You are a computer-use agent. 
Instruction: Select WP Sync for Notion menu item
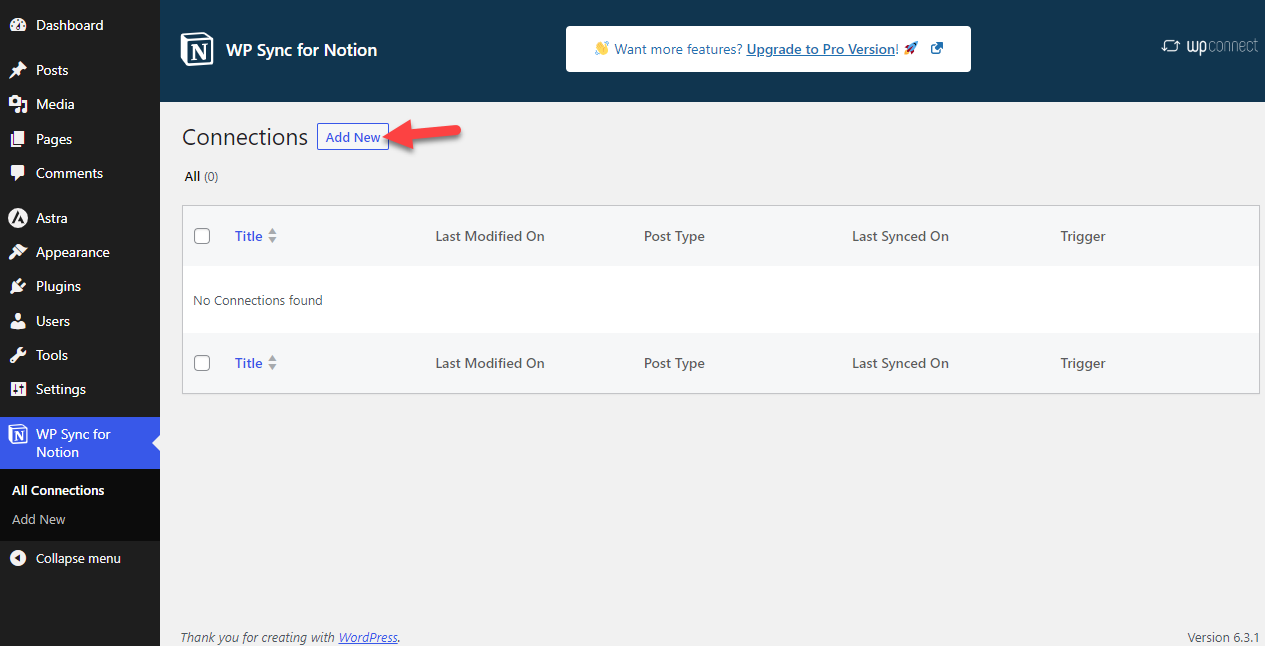tap(80, 443)
